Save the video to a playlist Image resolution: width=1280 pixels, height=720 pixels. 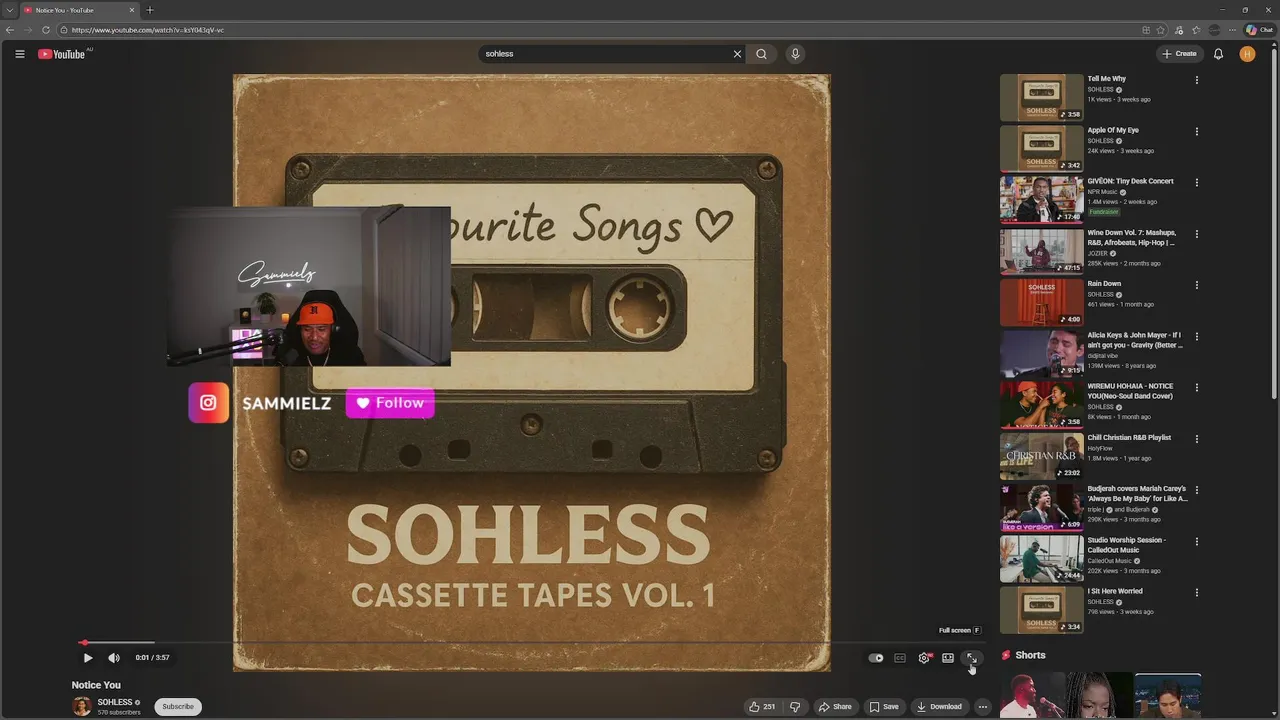[884, 707]
